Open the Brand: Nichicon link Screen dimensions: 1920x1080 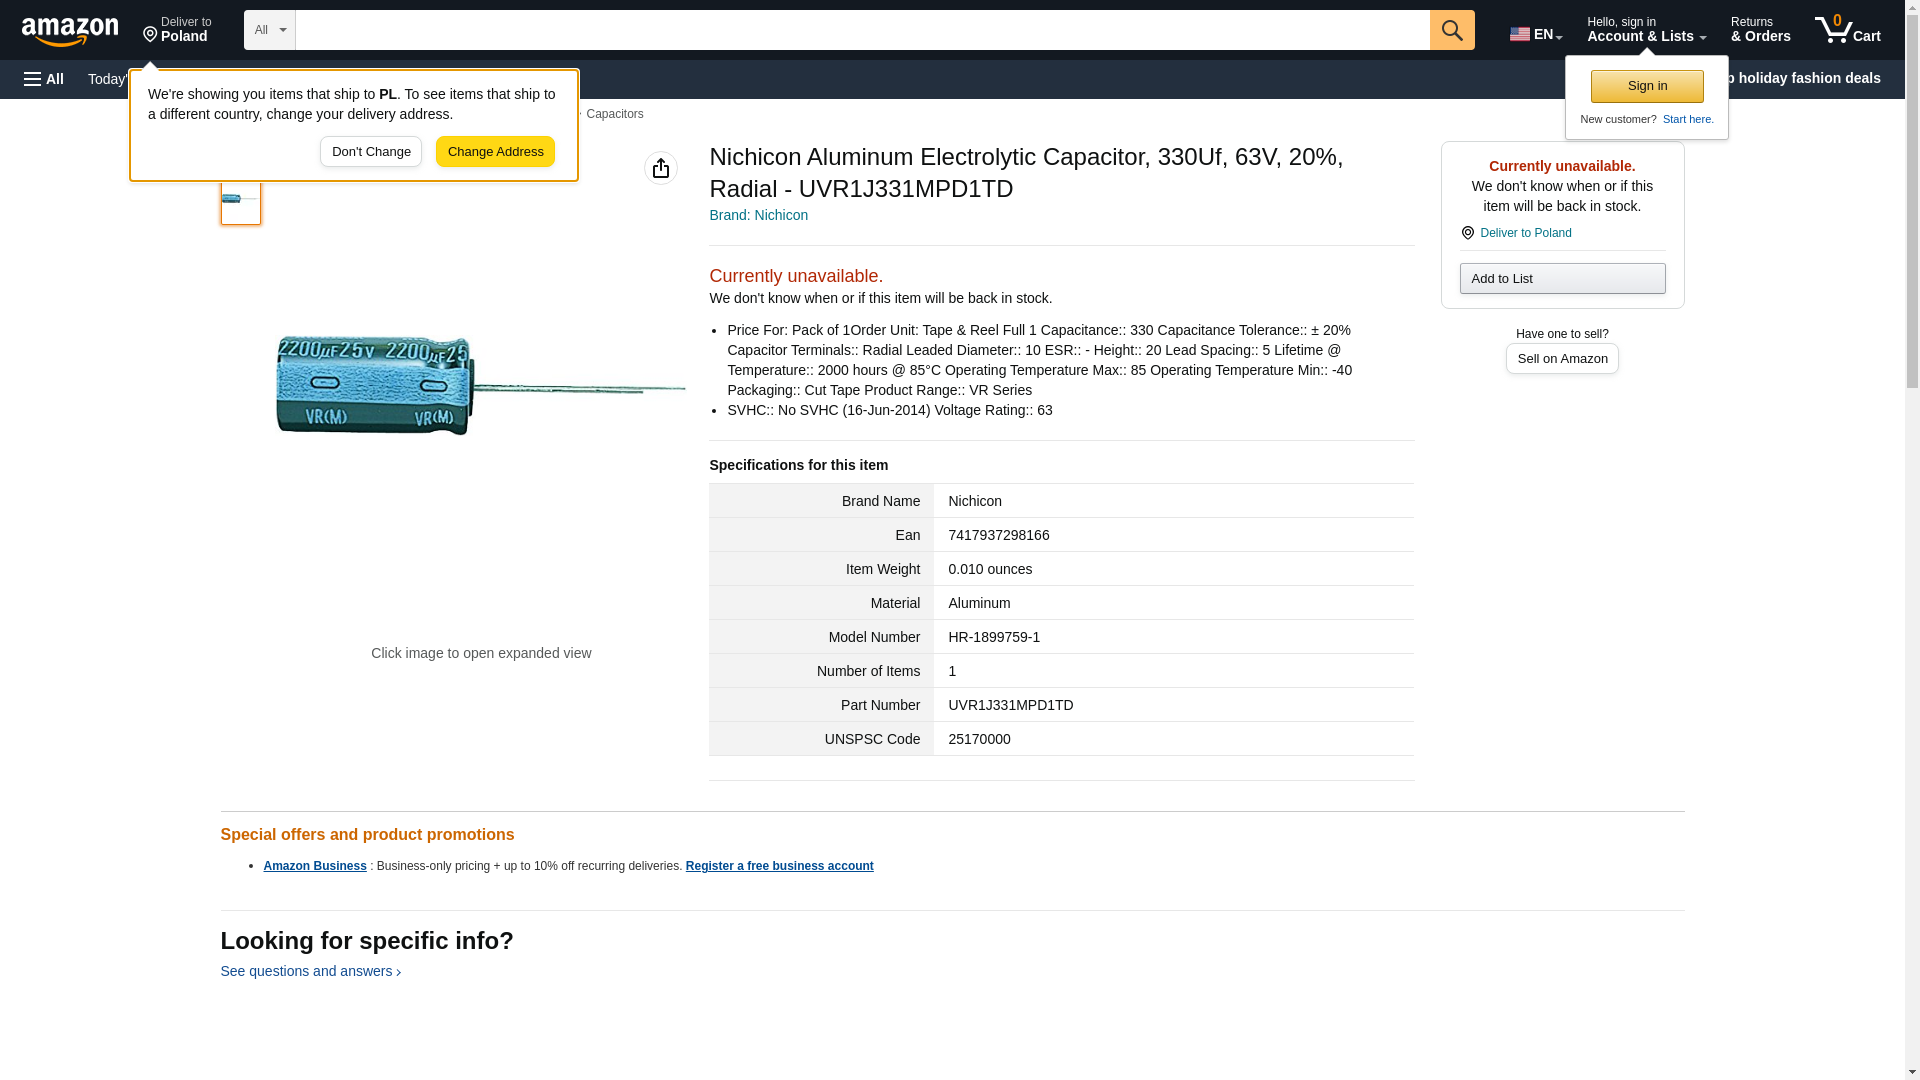click(758, 215)
